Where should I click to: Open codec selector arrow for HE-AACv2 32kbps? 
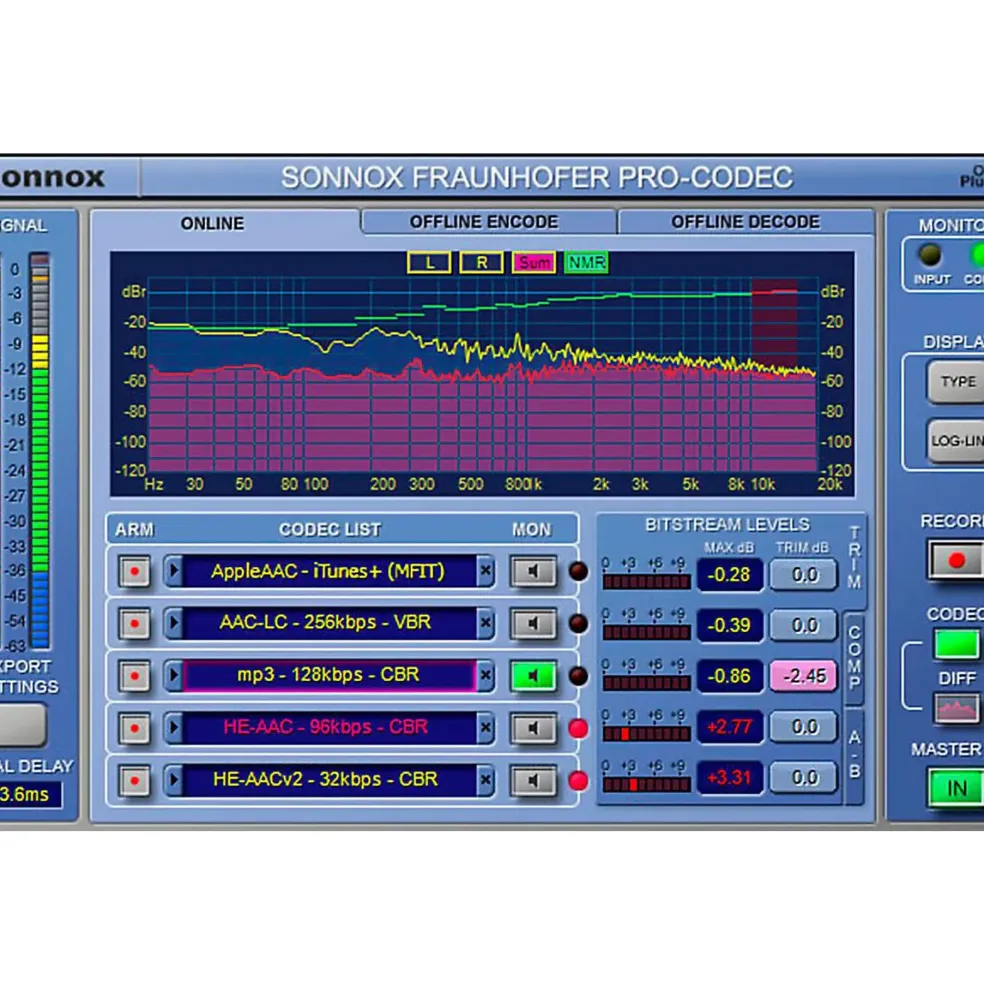173,780
